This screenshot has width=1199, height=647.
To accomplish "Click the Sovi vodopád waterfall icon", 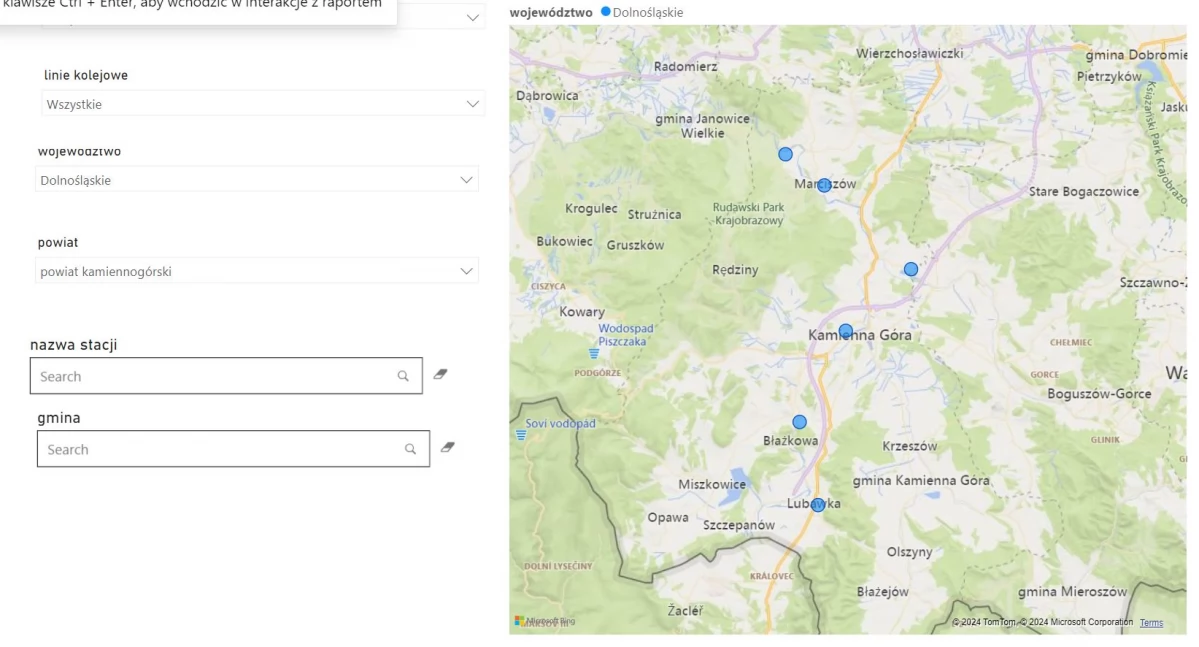I will (x=521, y=435).
